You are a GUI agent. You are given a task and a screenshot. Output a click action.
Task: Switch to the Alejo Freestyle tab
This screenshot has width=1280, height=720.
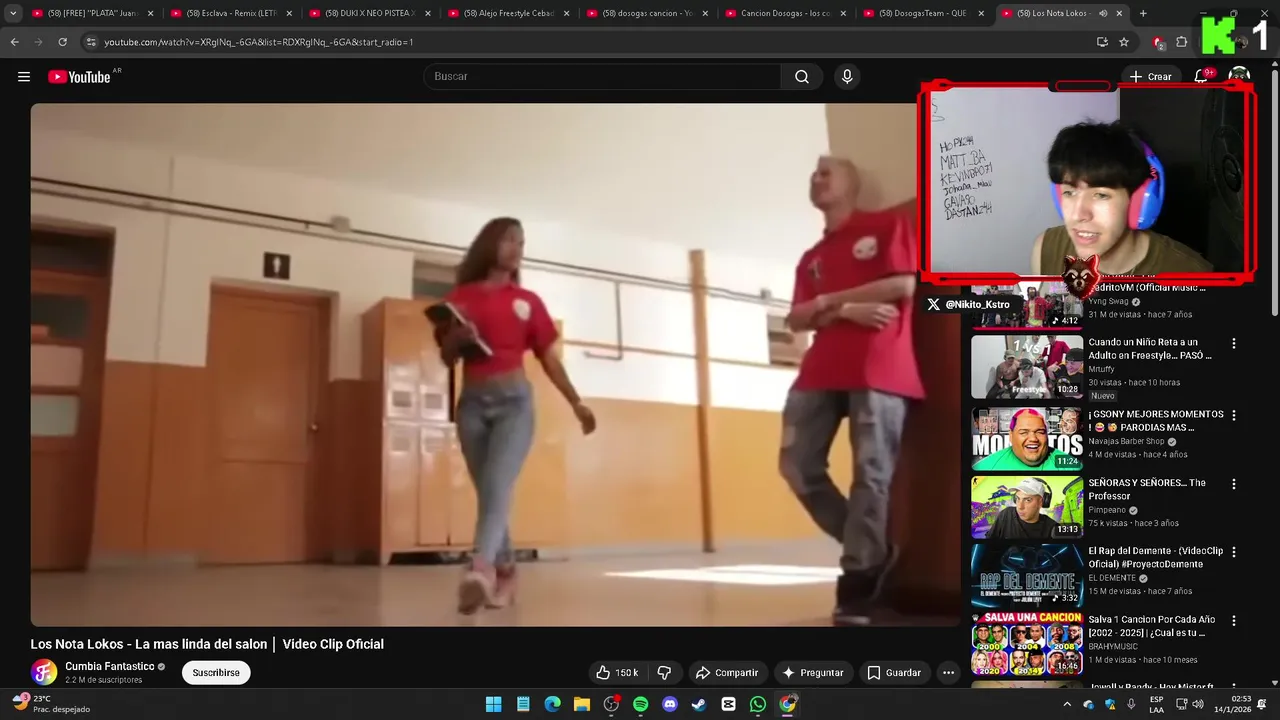click(x=508, y=14)
